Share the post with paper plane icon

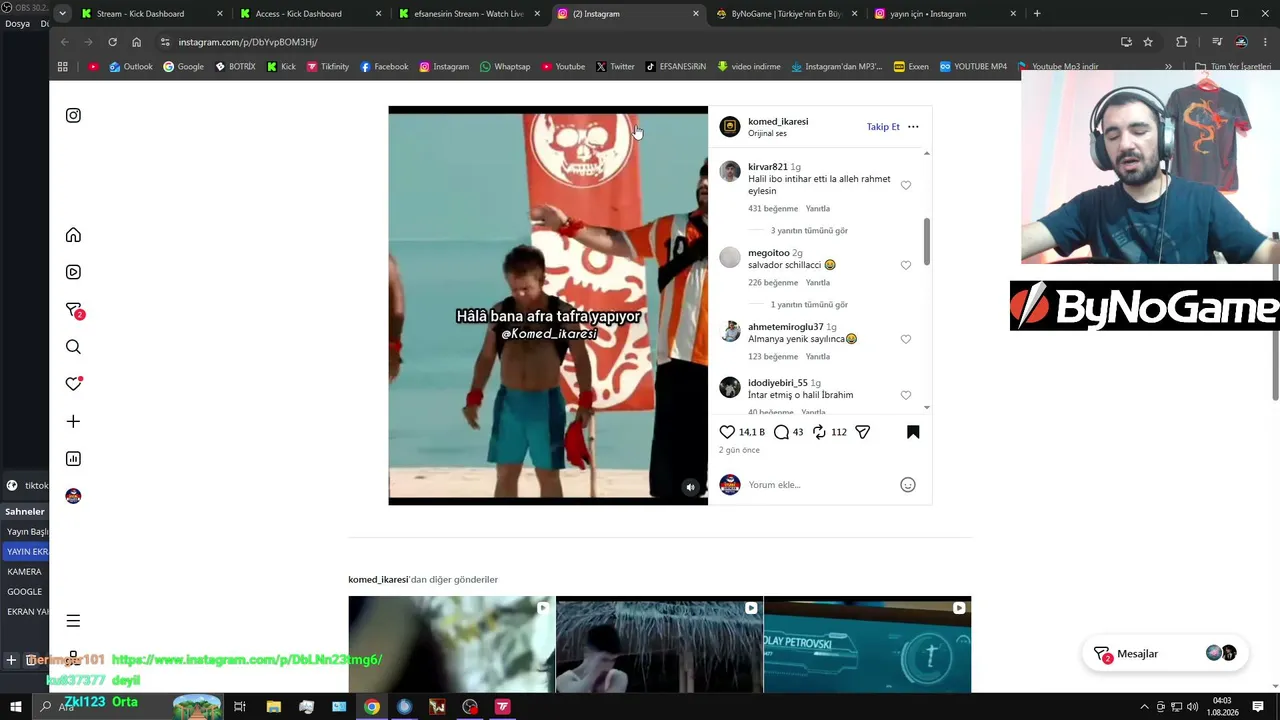tap(863, 432)
